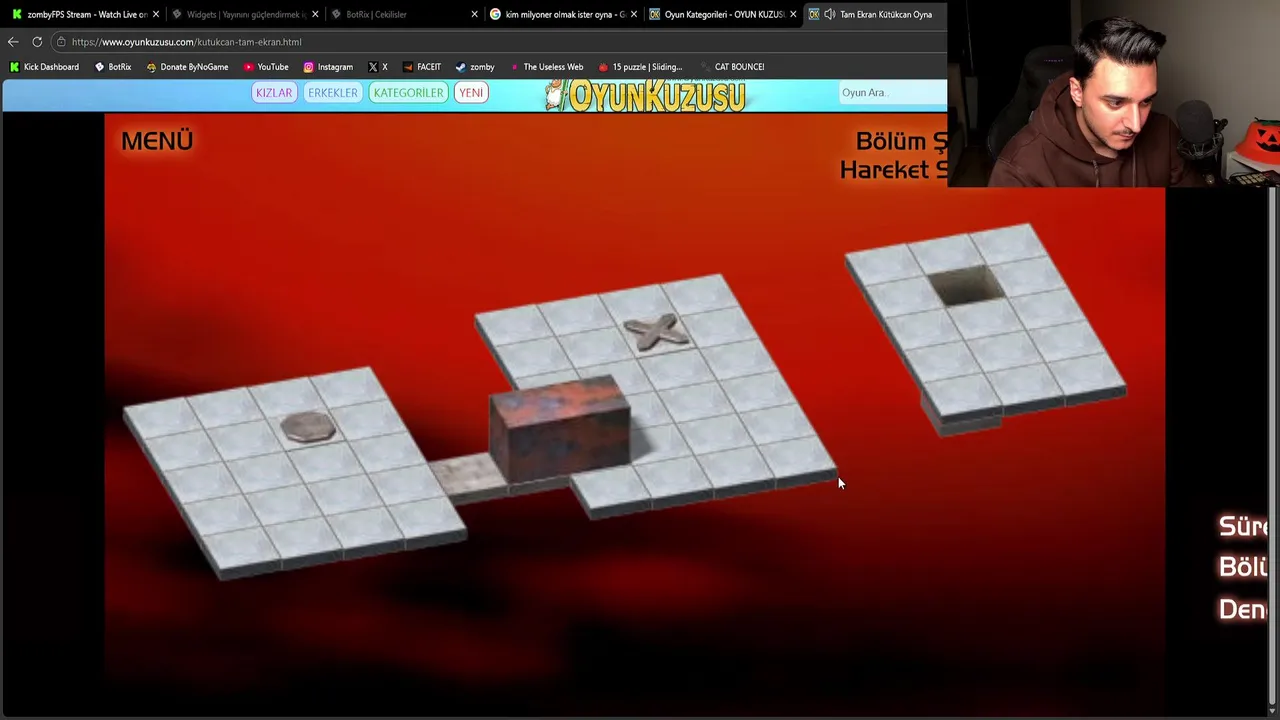The width and height of the screenshot is (1280, 720).
Task: Close the zombyFPS Stream tab
Action: tap(156, 14)
